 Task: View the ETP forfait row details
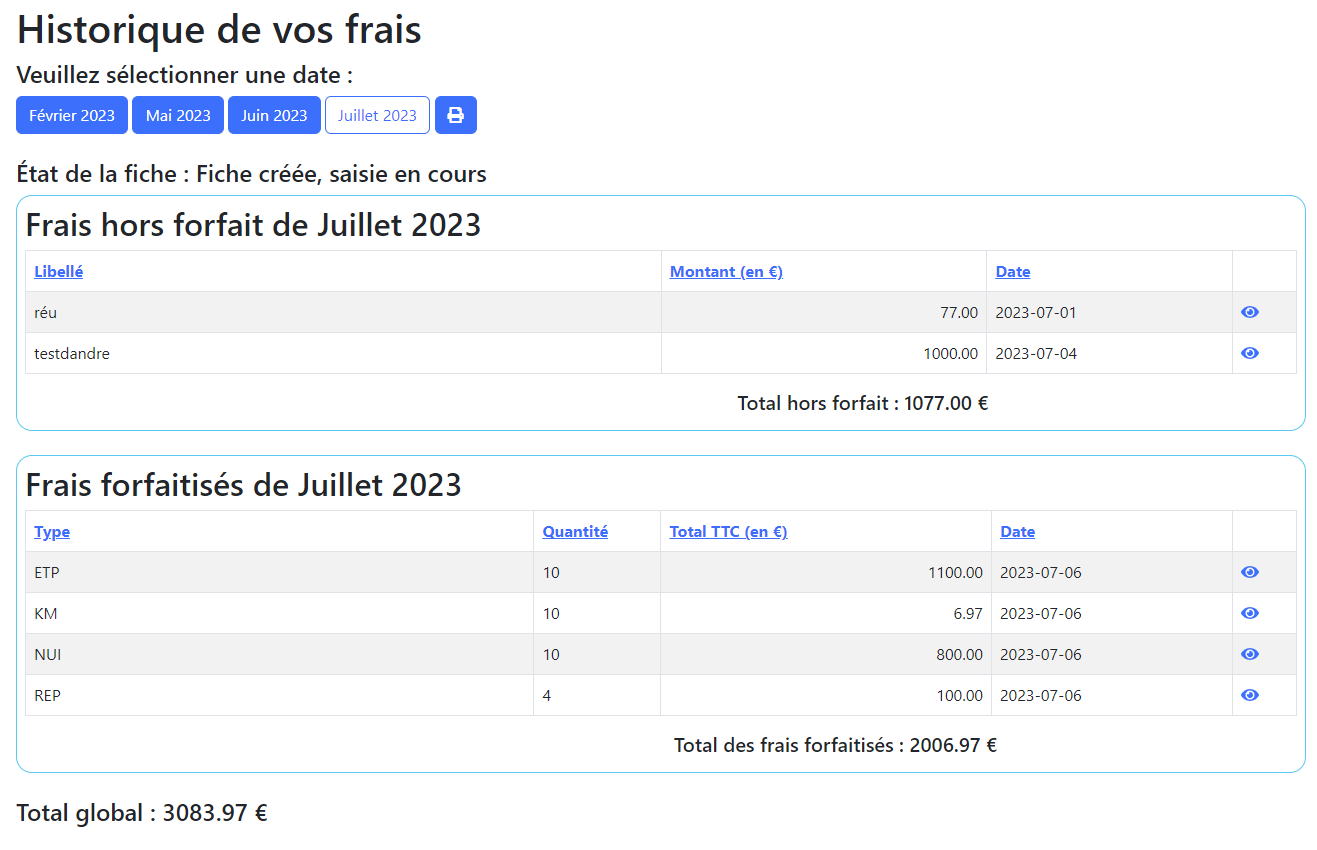click(x=1249, y=572)
